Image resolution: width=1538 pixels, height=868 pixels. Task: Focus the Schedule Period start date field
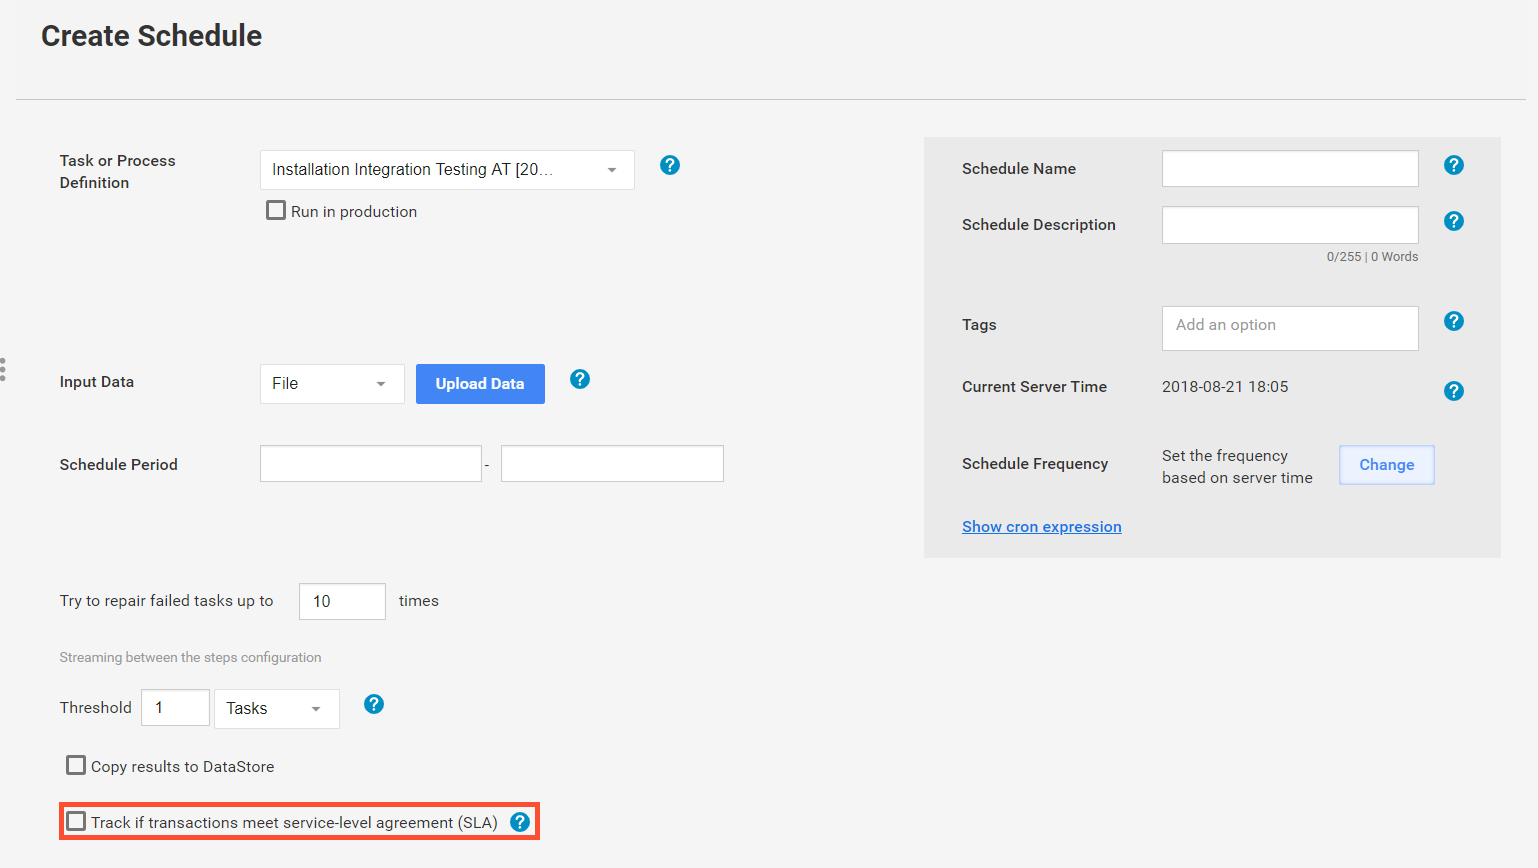(x=371, y=464)
